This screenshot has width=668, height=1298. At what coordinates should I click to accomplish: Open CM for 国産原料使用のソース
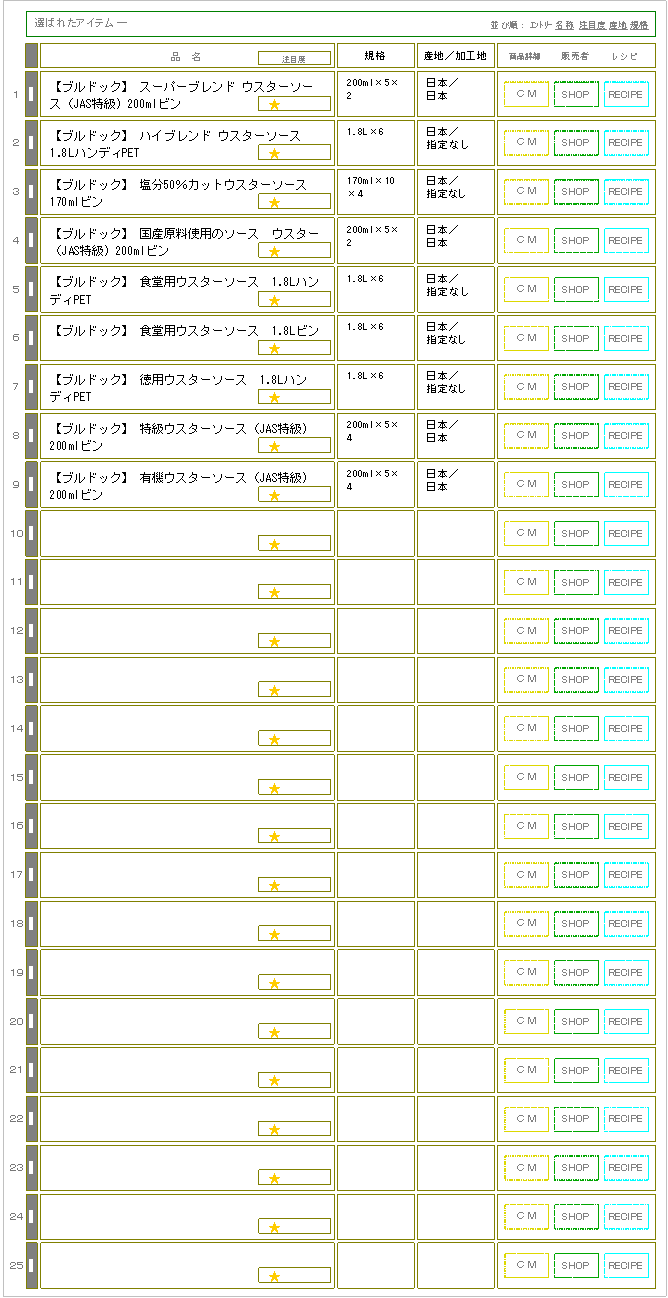pos(526,241)
